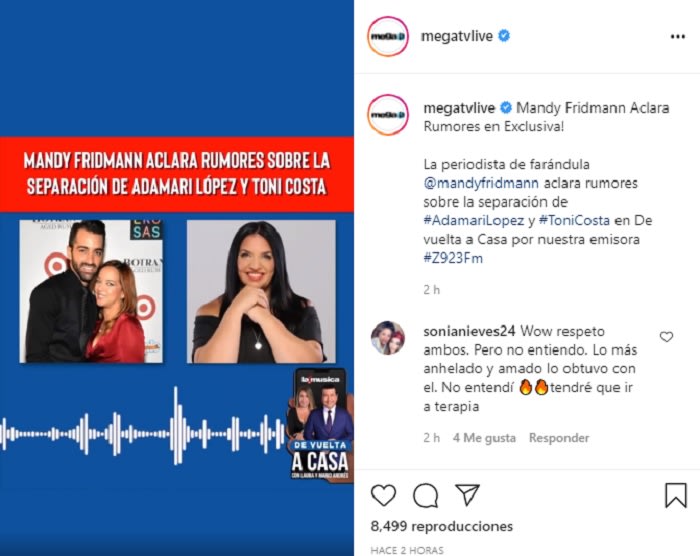Click the Mandy Fridmann portrait photo
Image resolution: width=700 pixels, height=556 pixels.
pos(261,291)
